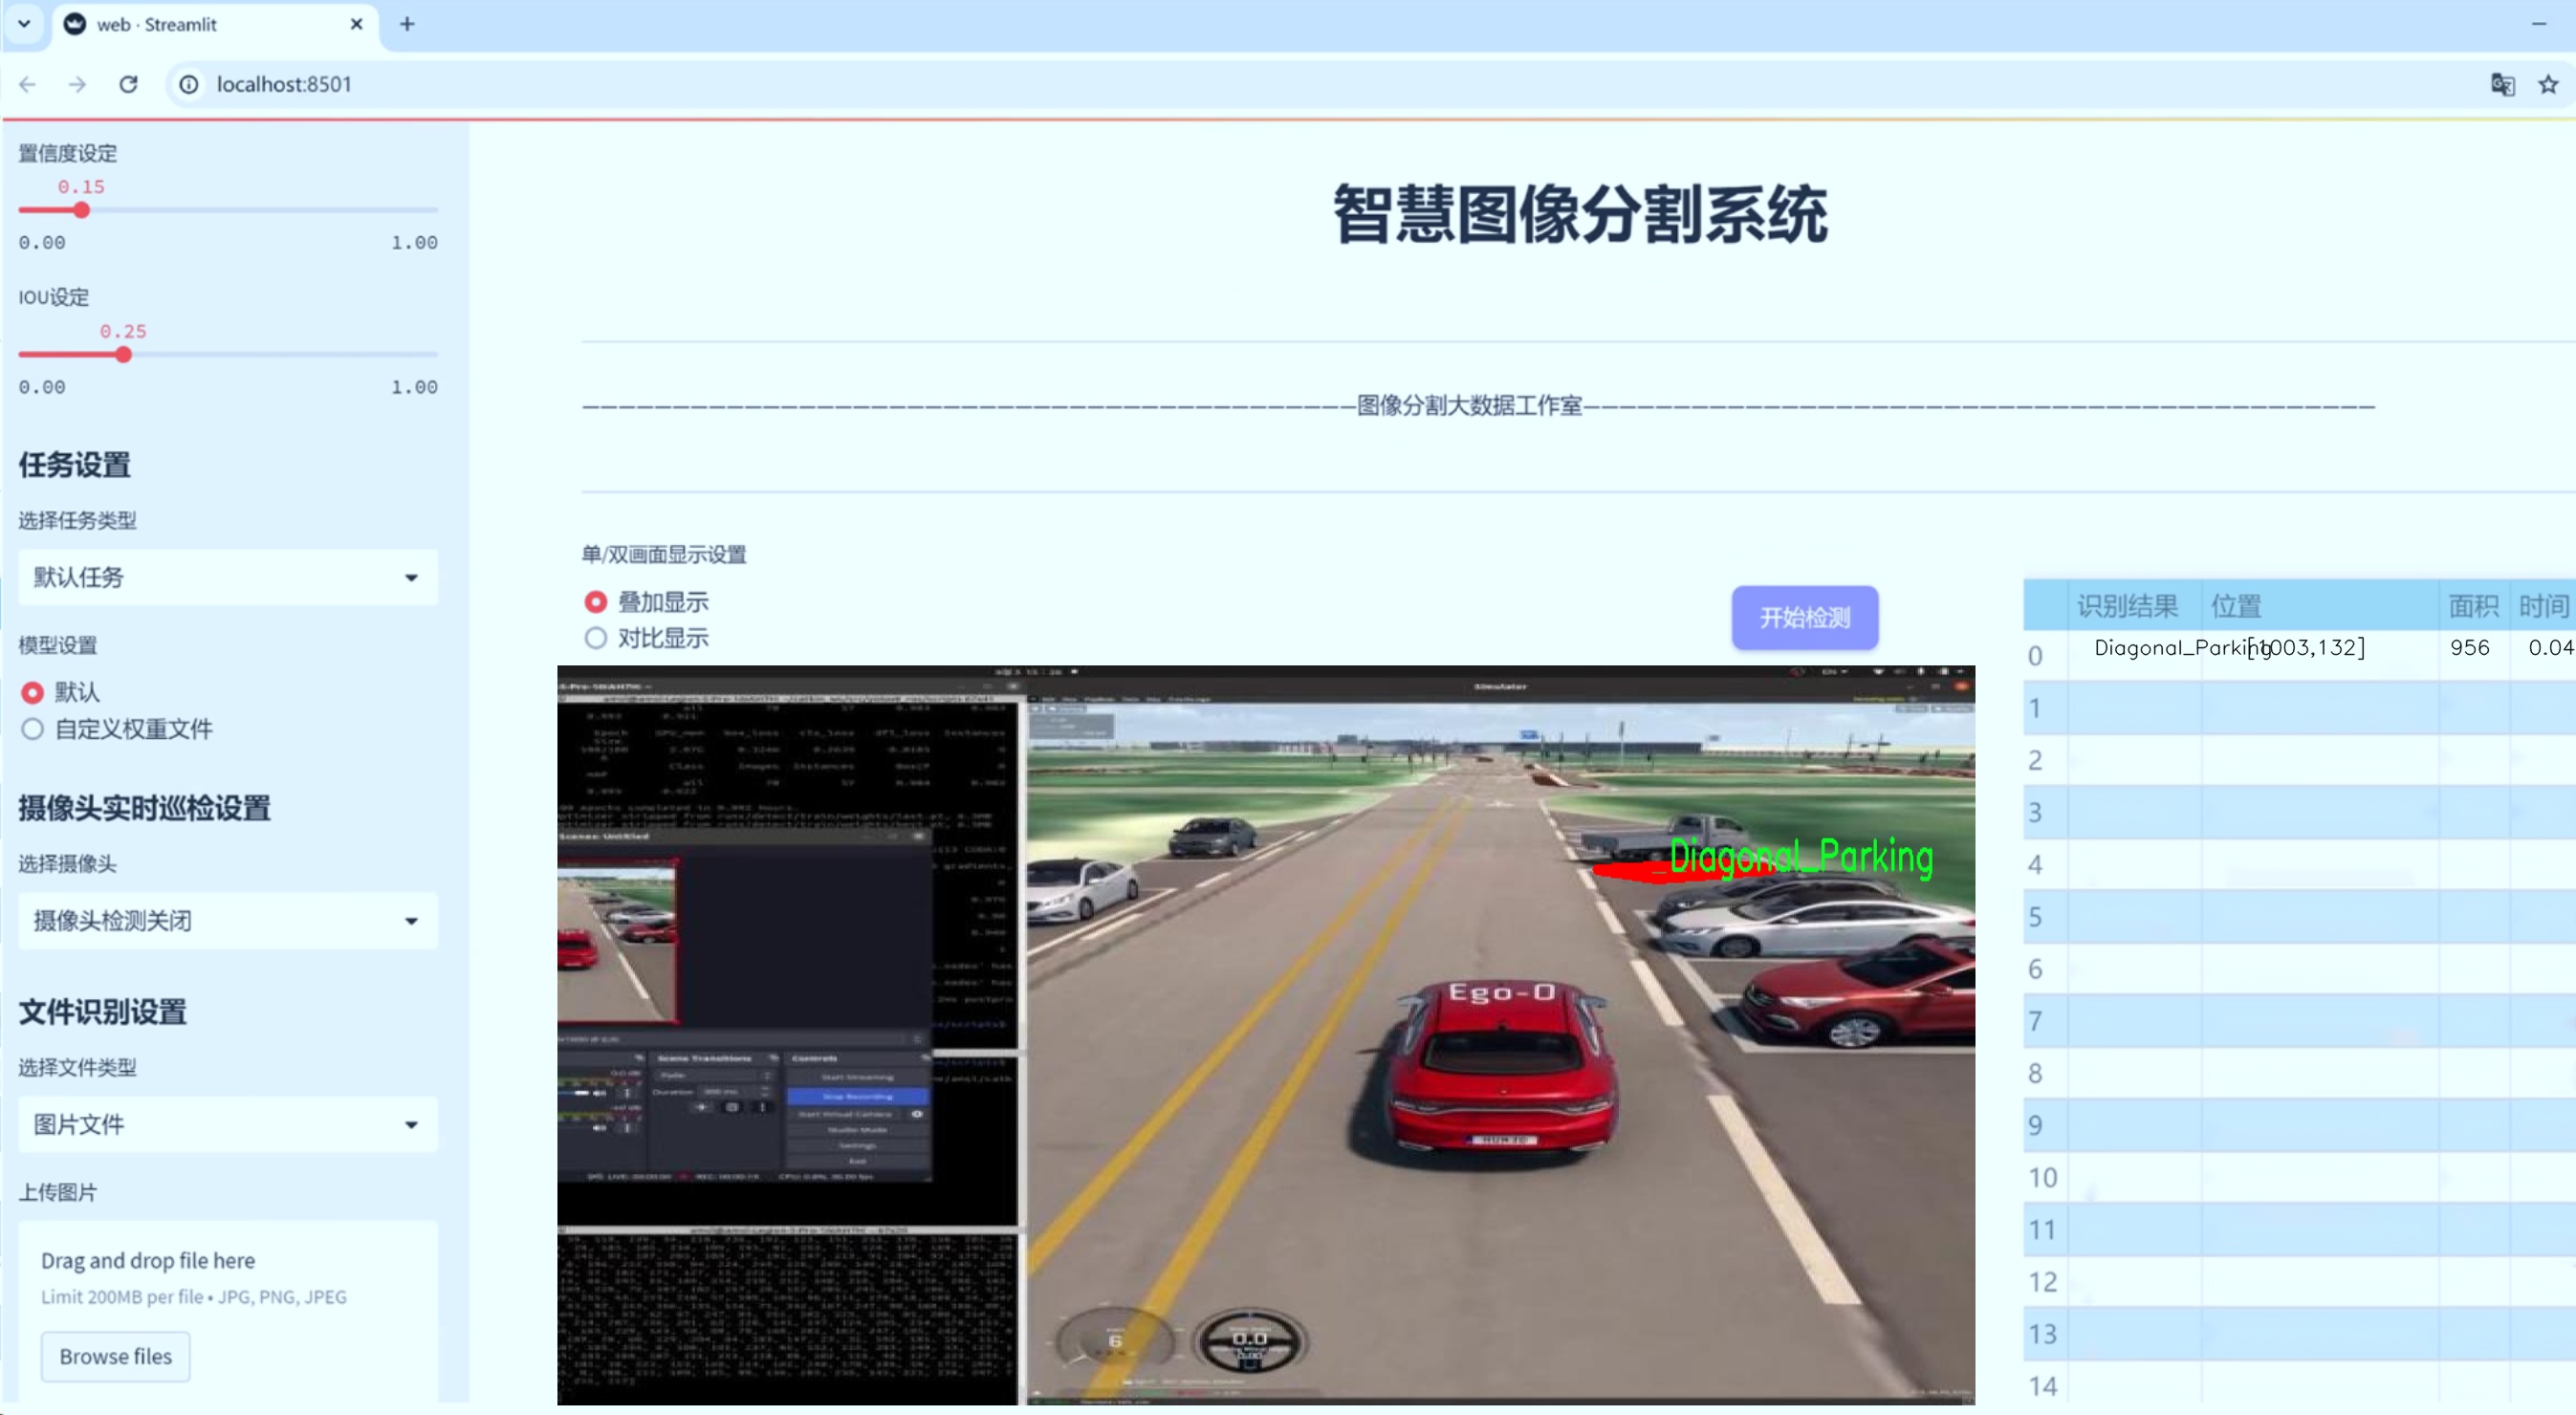Image resolution: width=2576 pixels, height=1415 pixels.
Task: Close the web · Streamlit tab
Action: click(x=356, y=24)
